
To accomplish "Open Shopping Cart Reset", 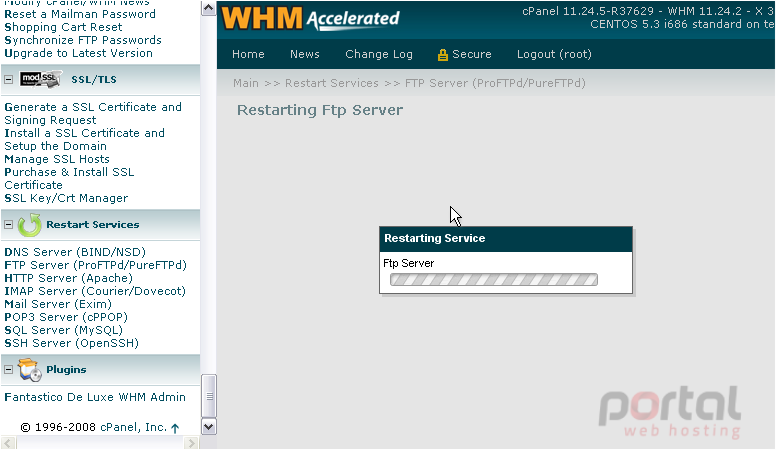I will tap(63, 27).
